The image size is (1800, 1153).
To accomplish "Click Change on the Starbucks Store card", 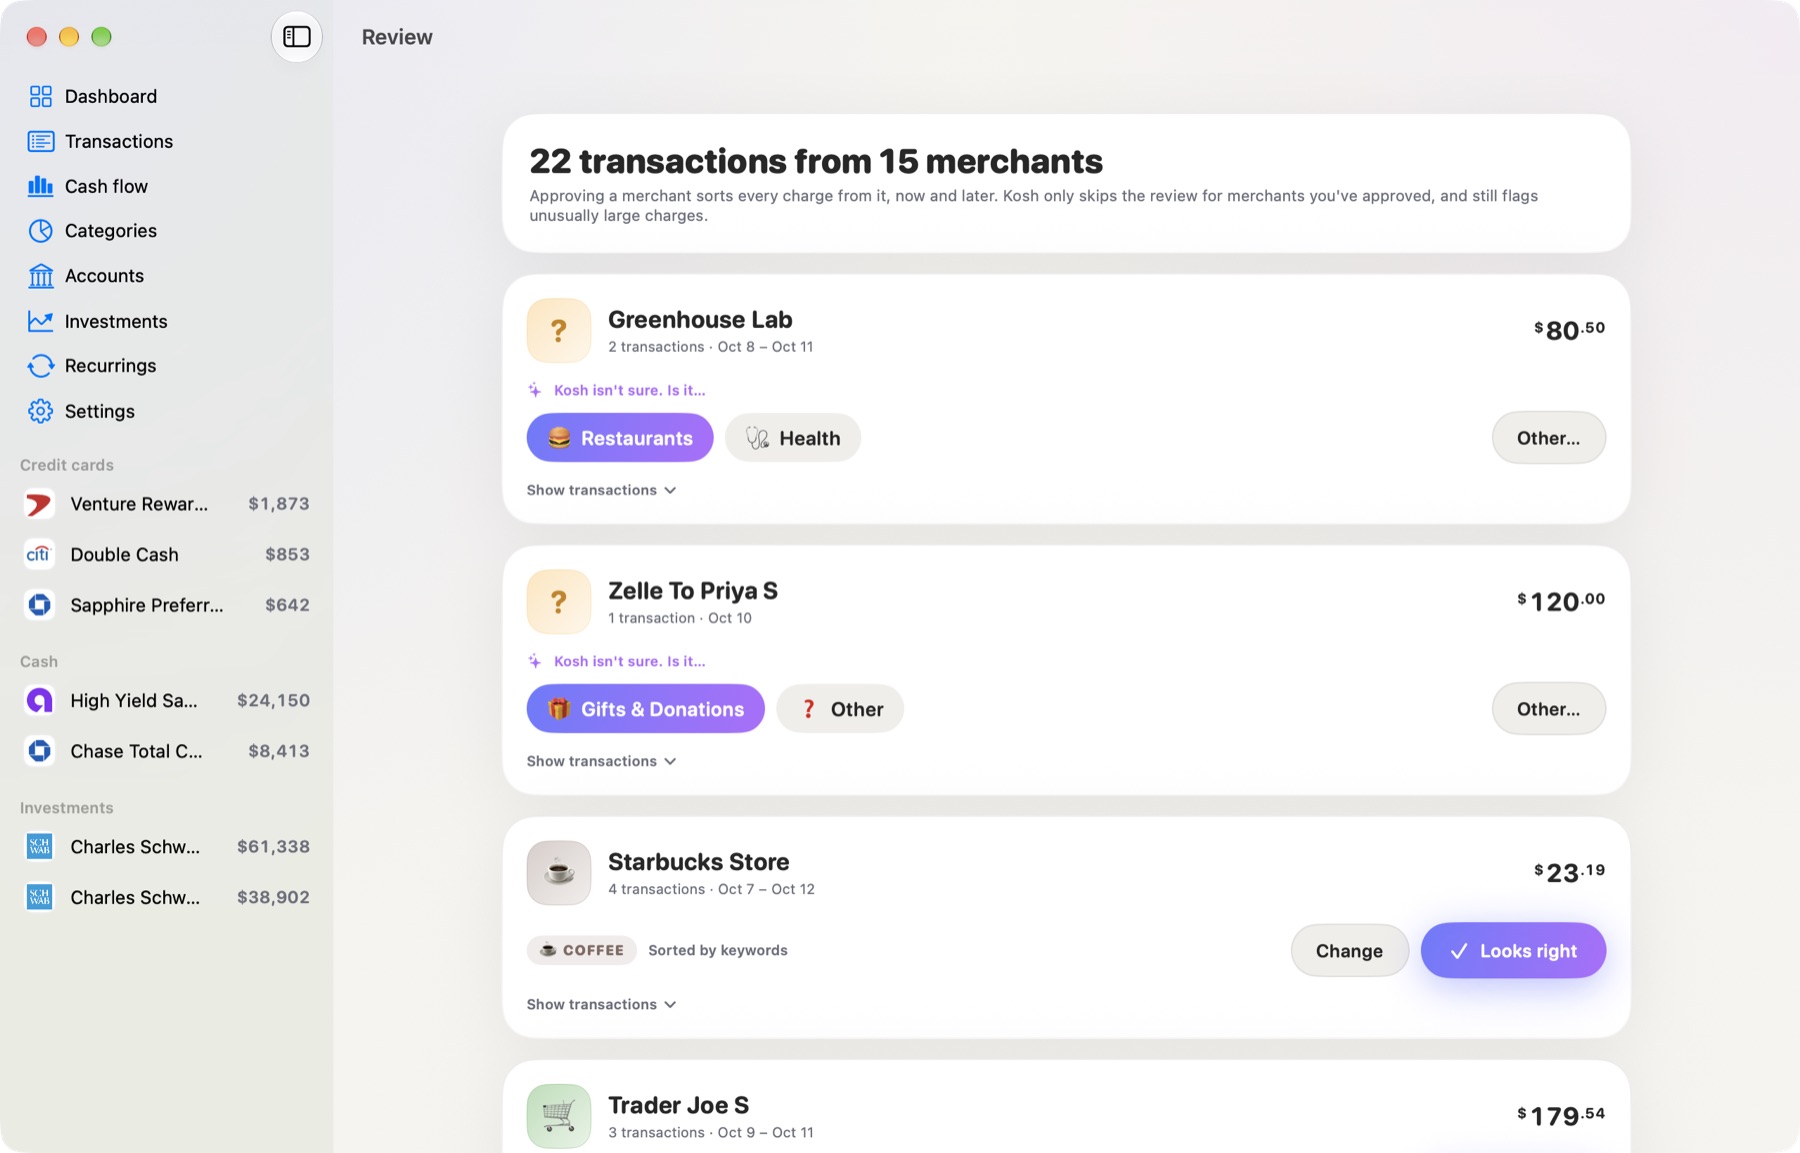I will coord(1350,951).
